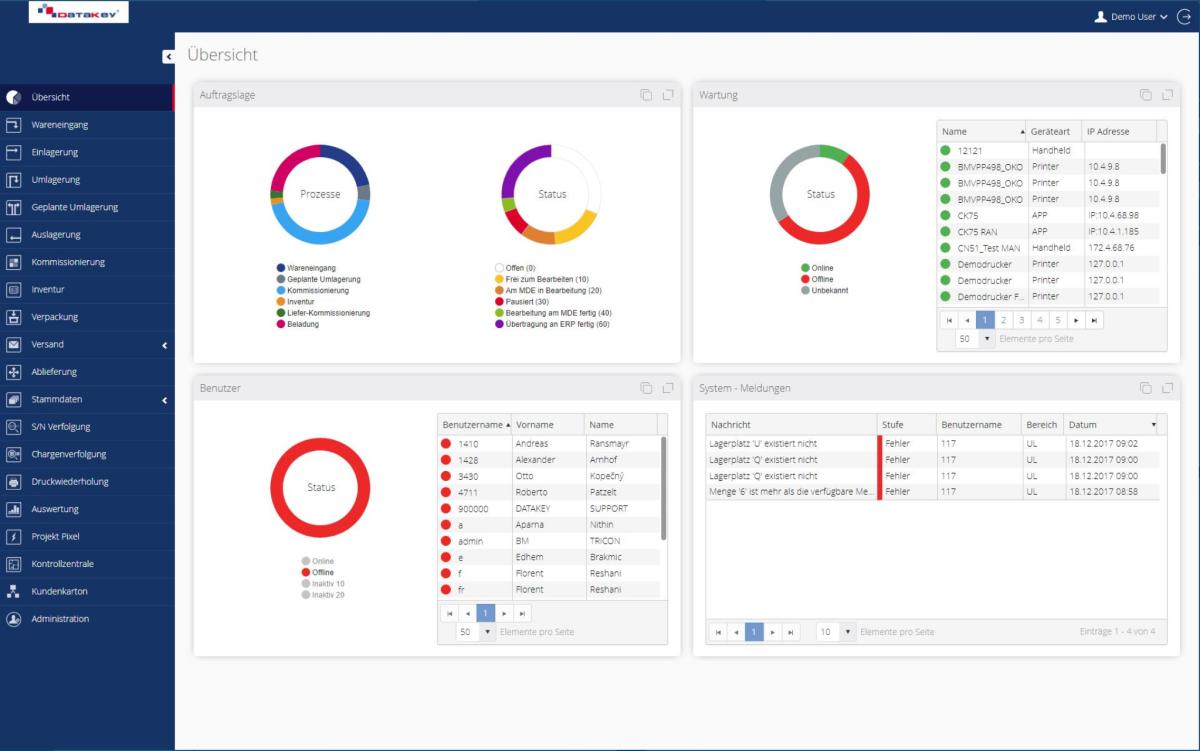Screen dimensions: 1200x751
Task: Click the Chargenverfolgung sidebar icon
Action: point(14,454)
